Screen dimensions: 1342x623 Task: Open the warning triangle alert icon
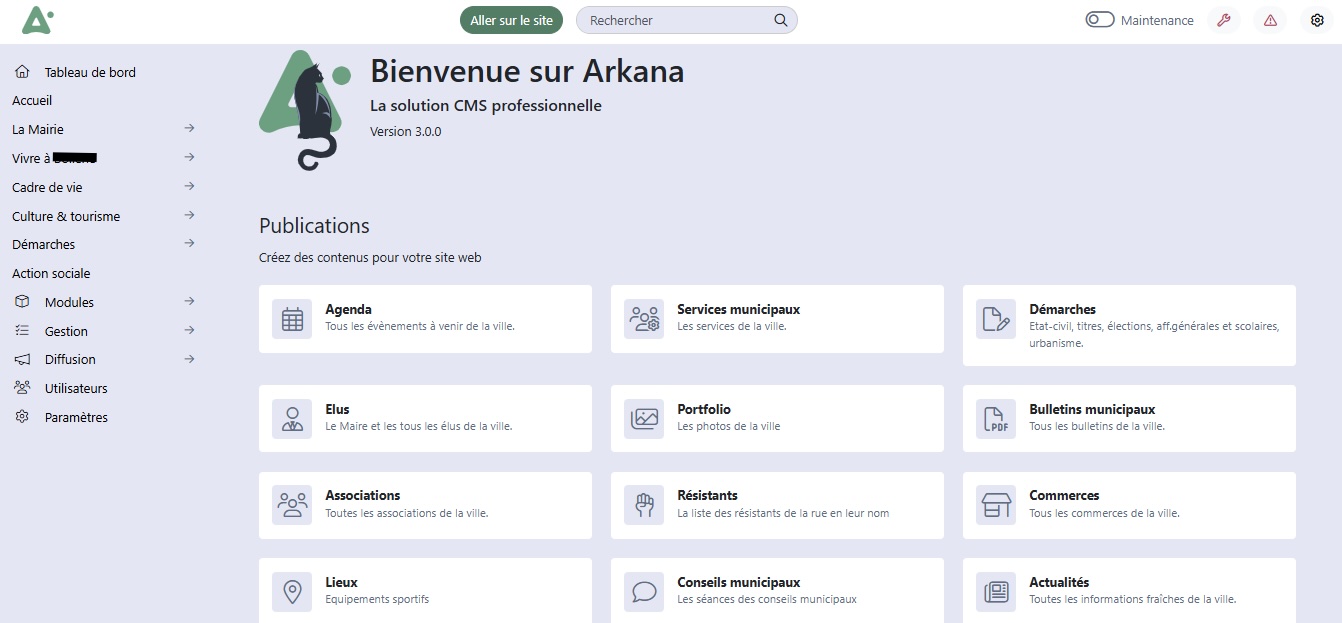click(1270, 20)
